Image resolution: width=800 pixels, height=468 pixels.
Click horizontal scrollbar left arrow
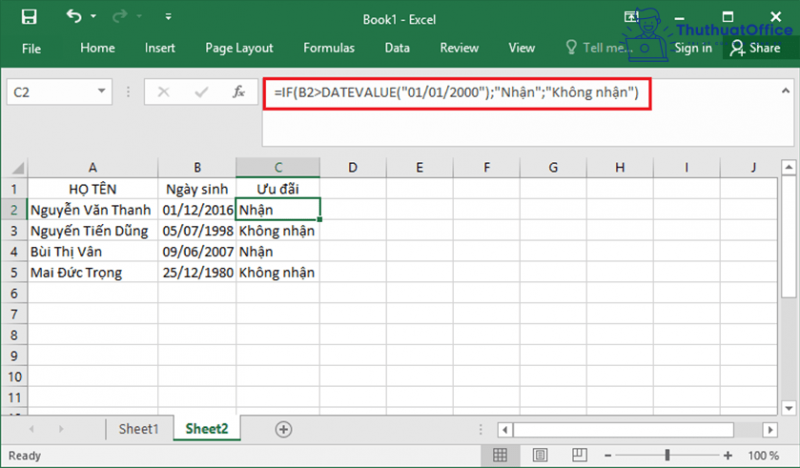click(505, 430)
